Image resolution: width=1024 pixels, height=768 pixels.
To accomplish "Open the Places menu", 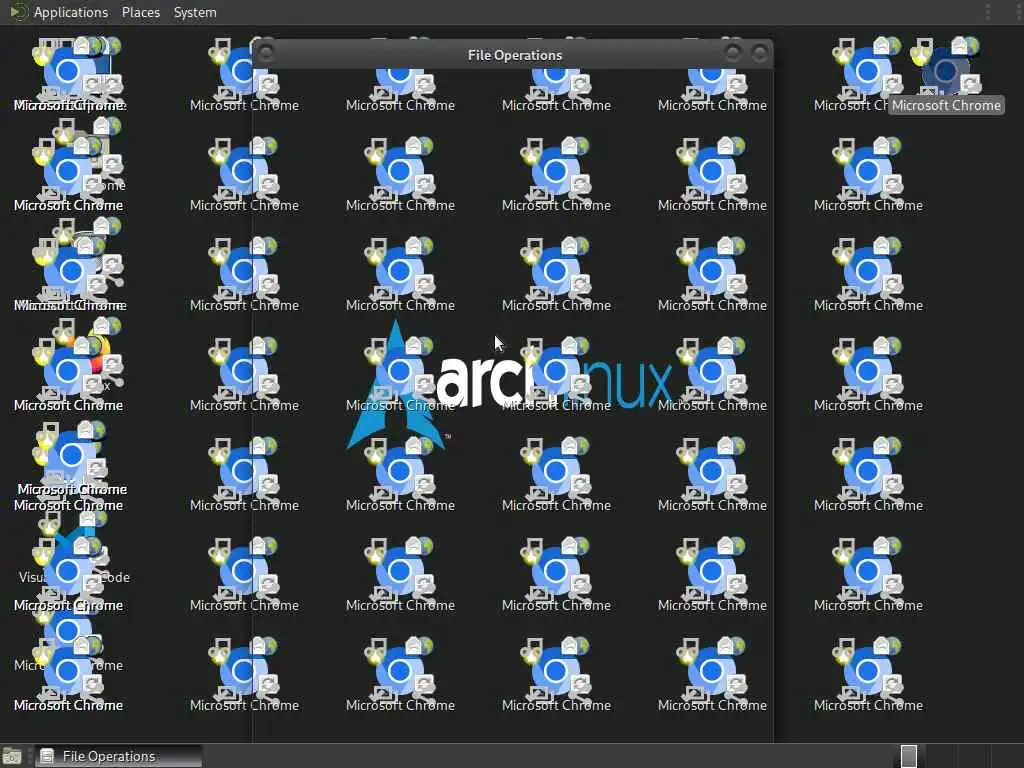I will coord(140,12).
